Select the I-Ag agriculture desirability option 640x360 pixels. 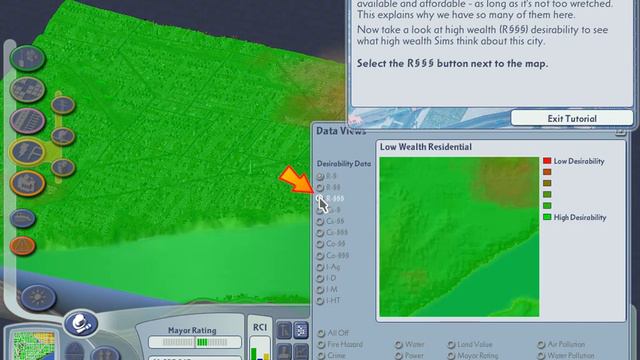click(329, 267)
